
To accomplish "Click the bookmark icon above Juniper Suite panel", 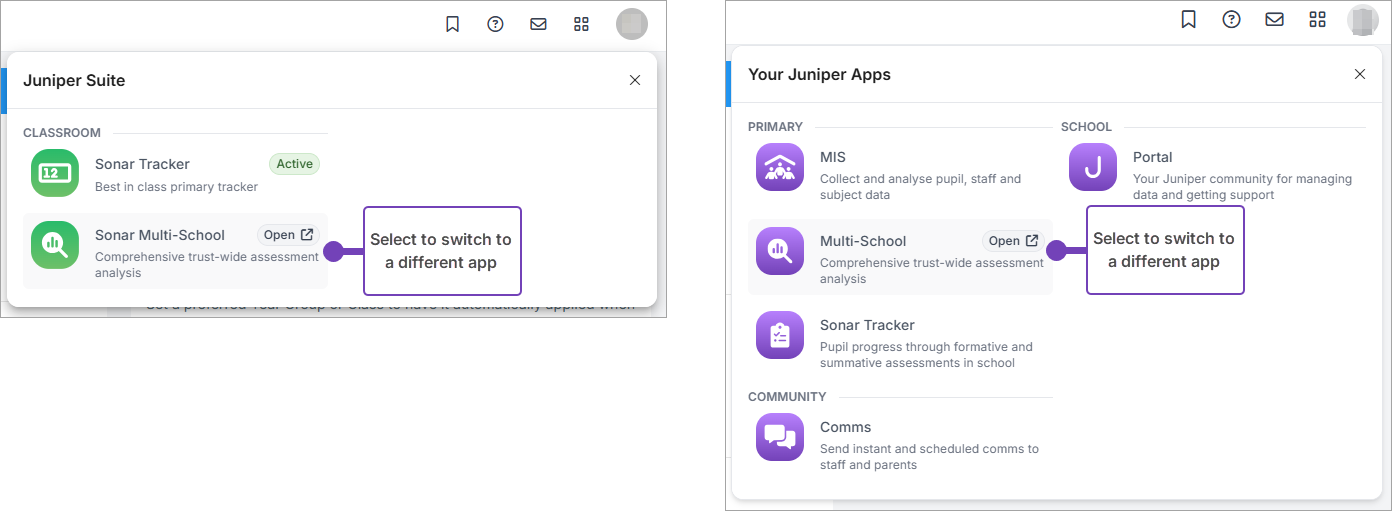I will coord(452,24).
